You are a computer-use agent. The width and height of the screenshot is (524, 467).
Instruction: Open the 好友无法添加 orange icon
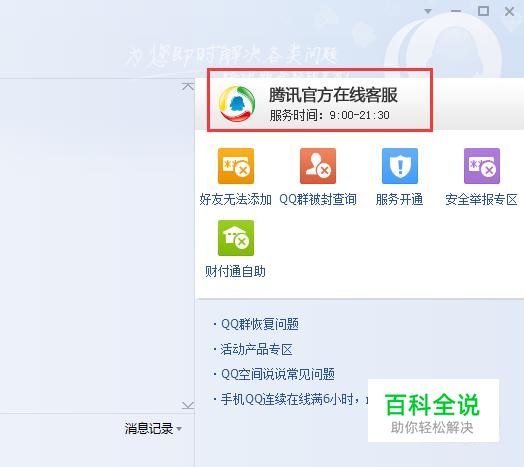pos(236,166)
